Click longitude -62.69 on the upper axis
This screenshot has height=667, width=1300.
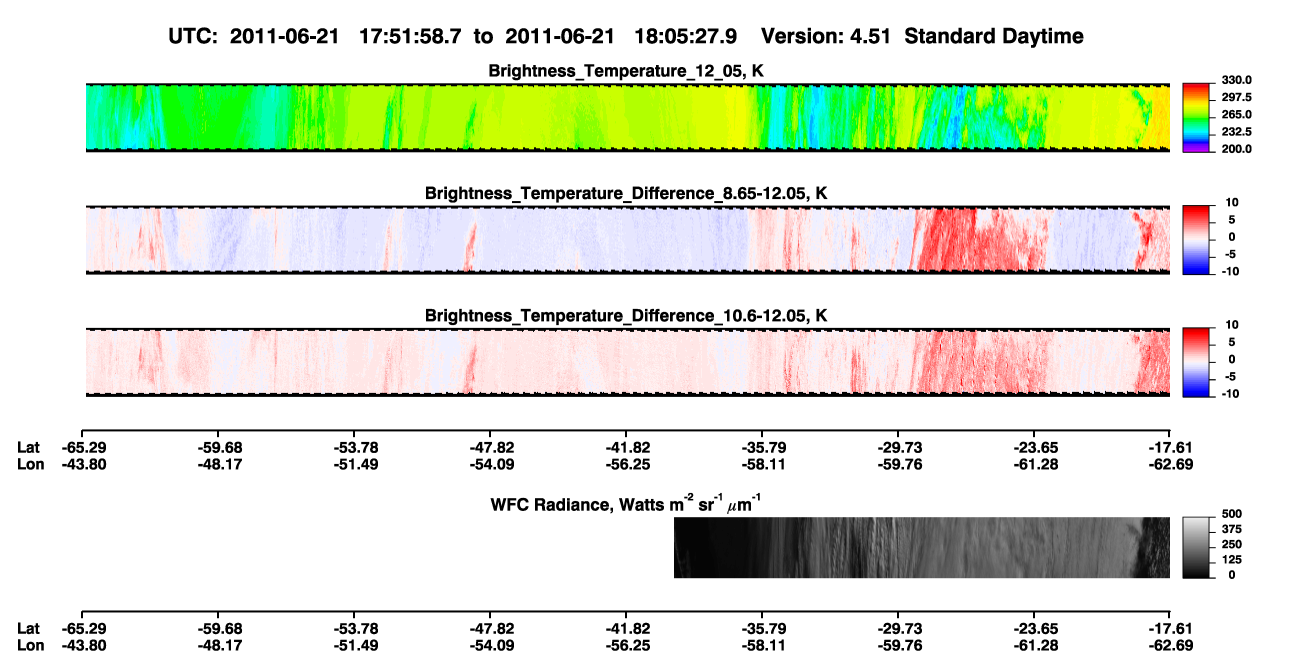tap(1170, 464)
